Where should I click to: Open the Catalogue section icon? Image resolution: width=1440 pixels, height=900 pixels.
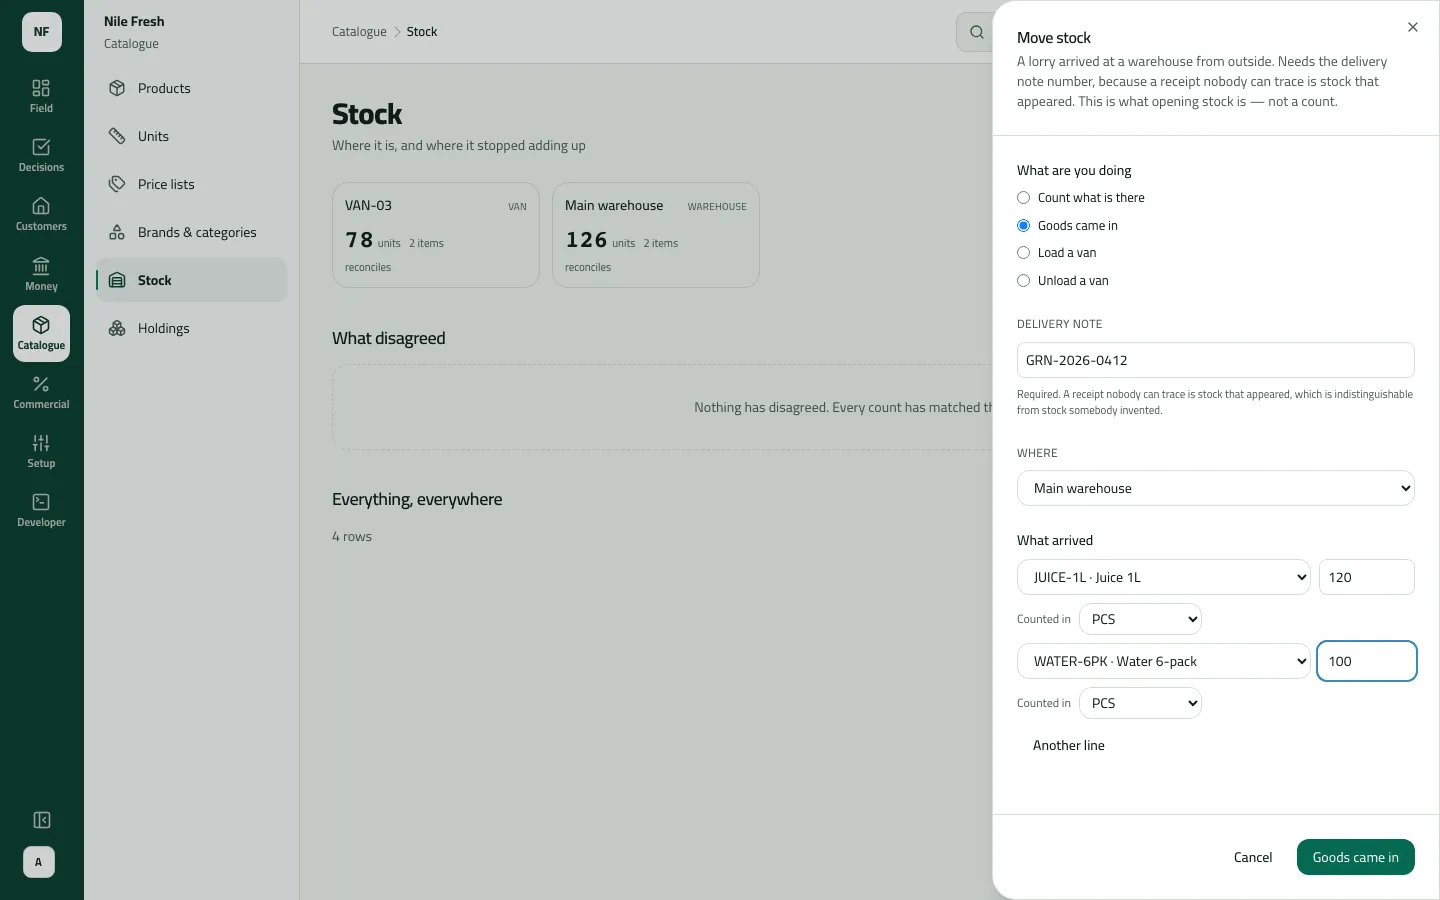click(x=41, y=333)
